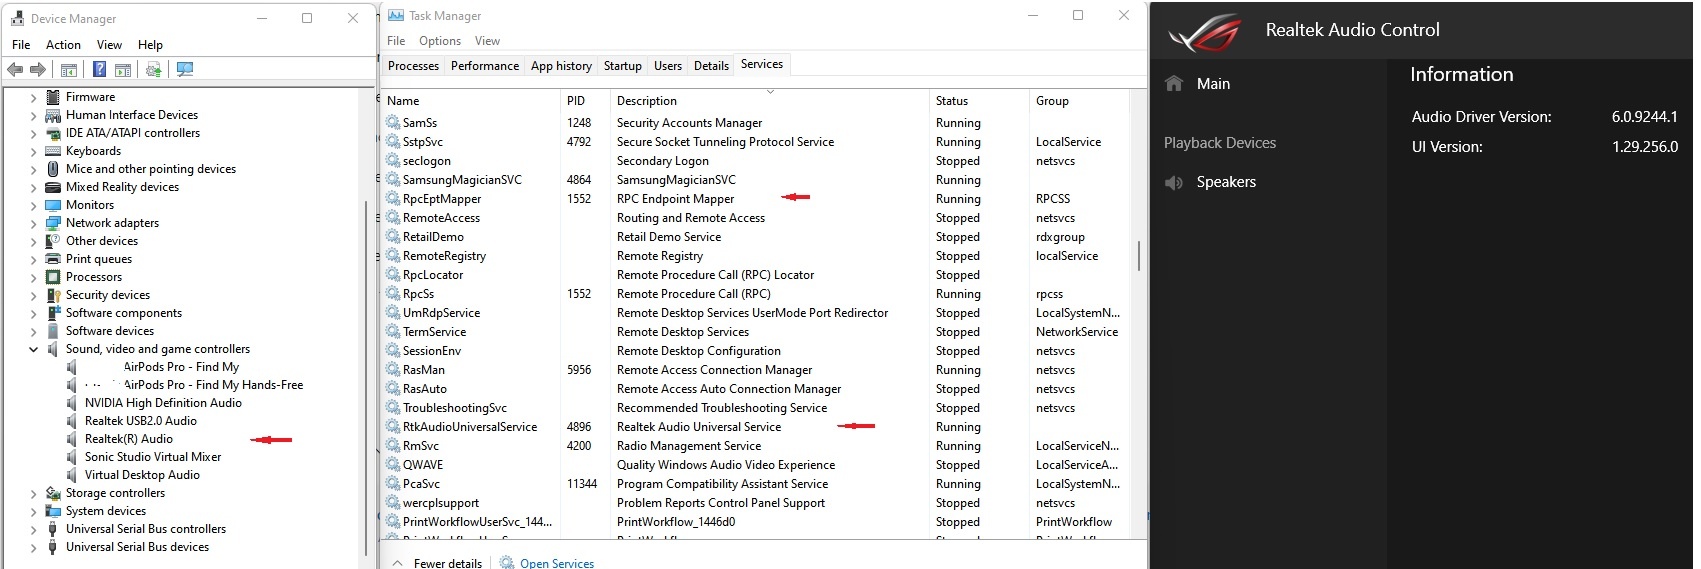Select Sonic Studio Virtual Mixer device
This screenshot has width=1701, height=569.
tap(153, 457)
